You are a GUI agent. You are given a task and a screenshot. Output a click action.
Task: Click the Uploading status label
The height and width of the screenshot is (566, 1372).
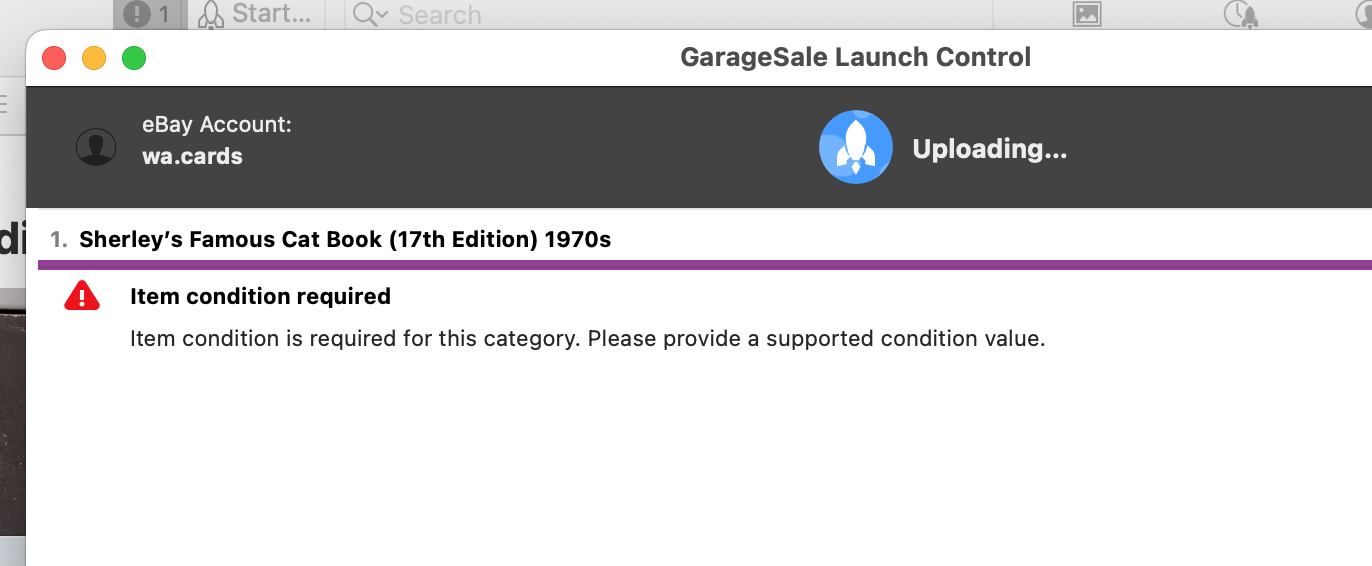click(990, 149)
